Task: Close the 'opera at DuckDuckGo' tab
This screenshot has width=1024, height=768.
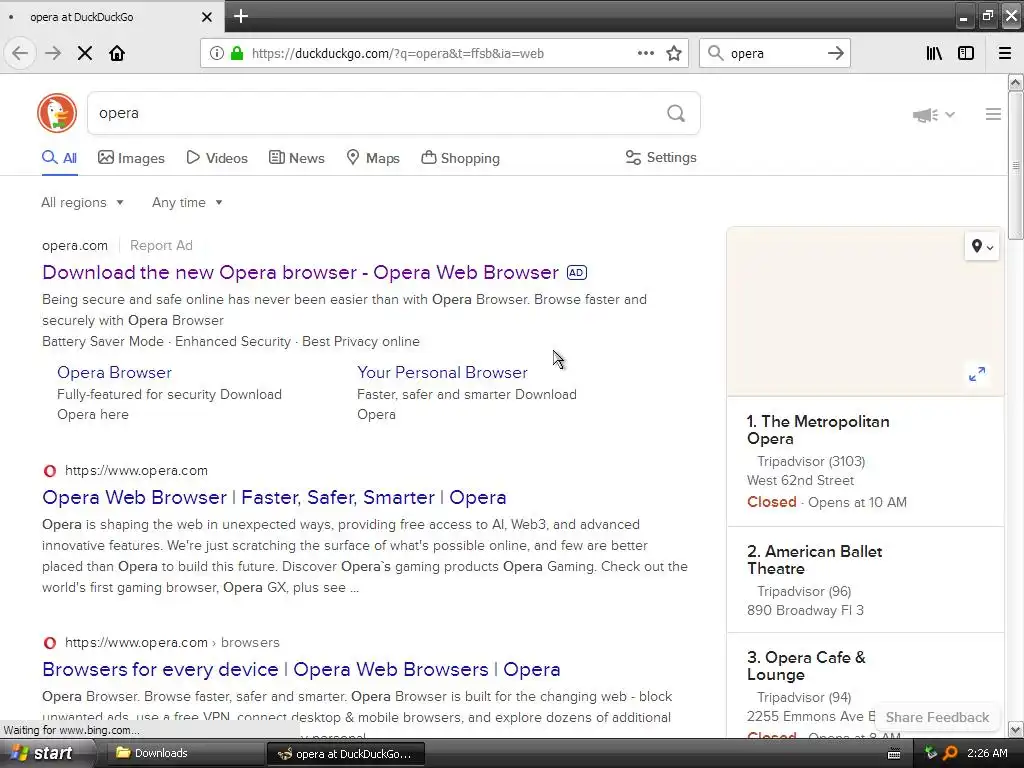Action: [206, 17]
